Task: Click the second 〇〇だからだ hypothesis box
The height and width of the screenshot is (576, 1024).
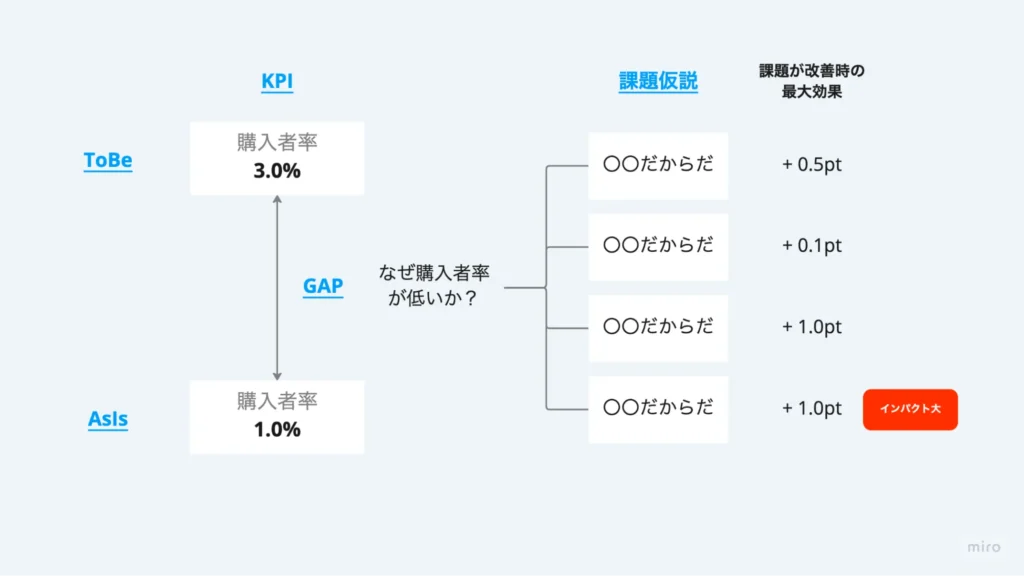Action: point(658,247)
